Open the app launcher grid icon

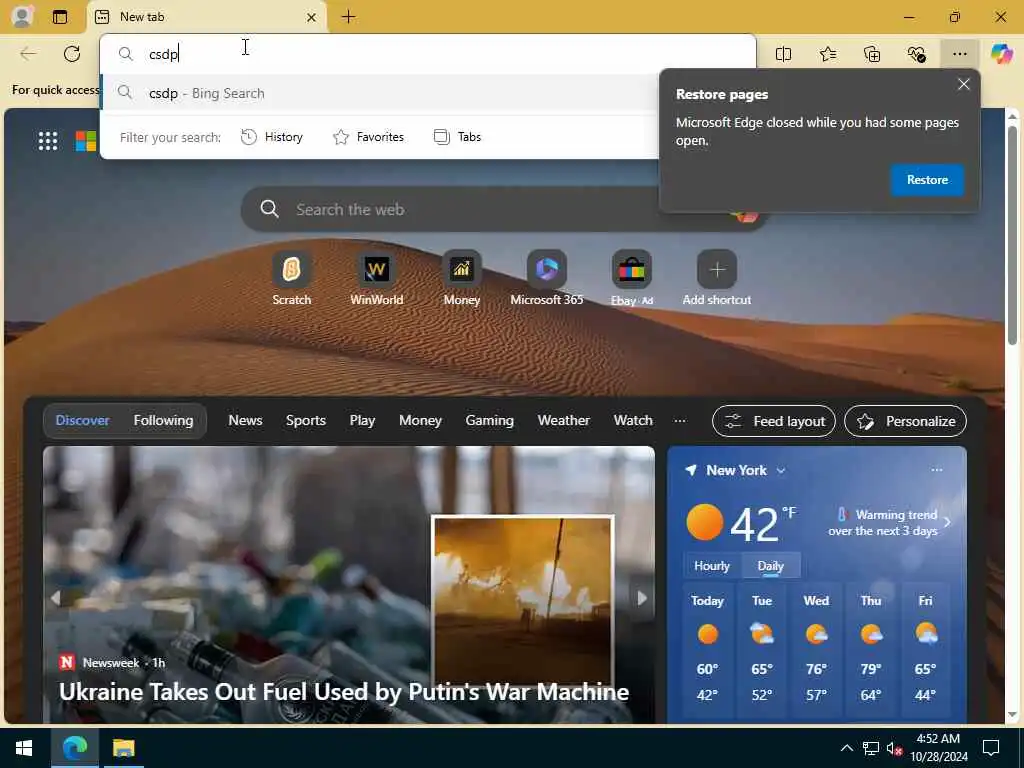48,140
